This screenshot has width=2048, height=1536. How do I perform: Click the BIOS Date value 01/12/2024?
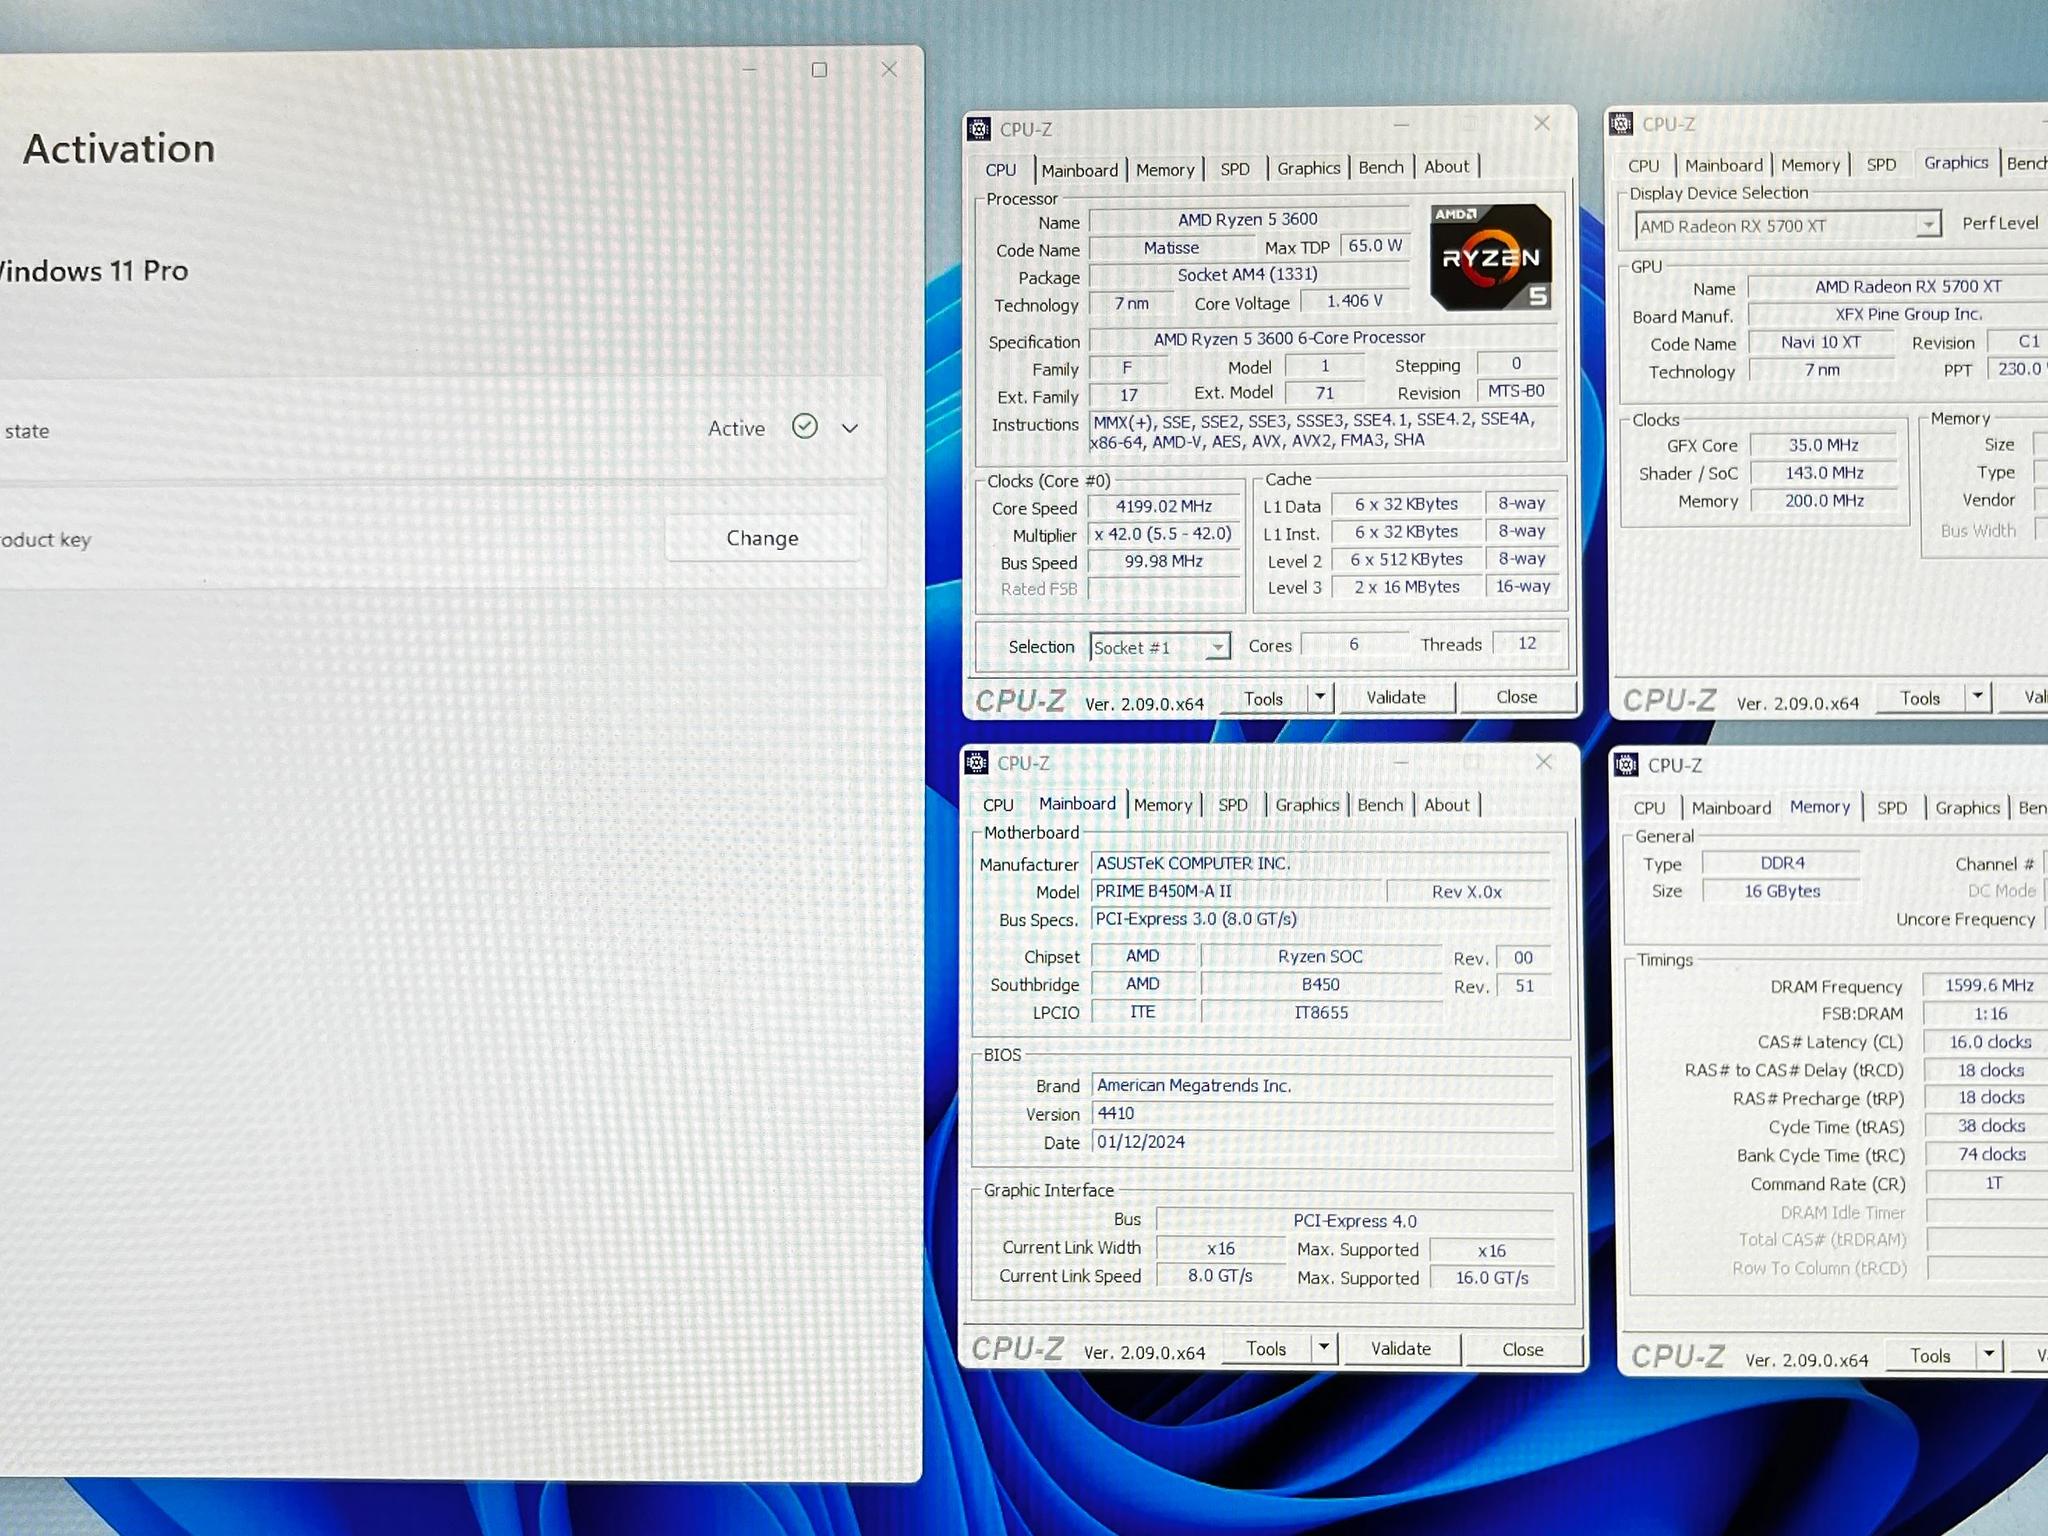[1323, 1142]
